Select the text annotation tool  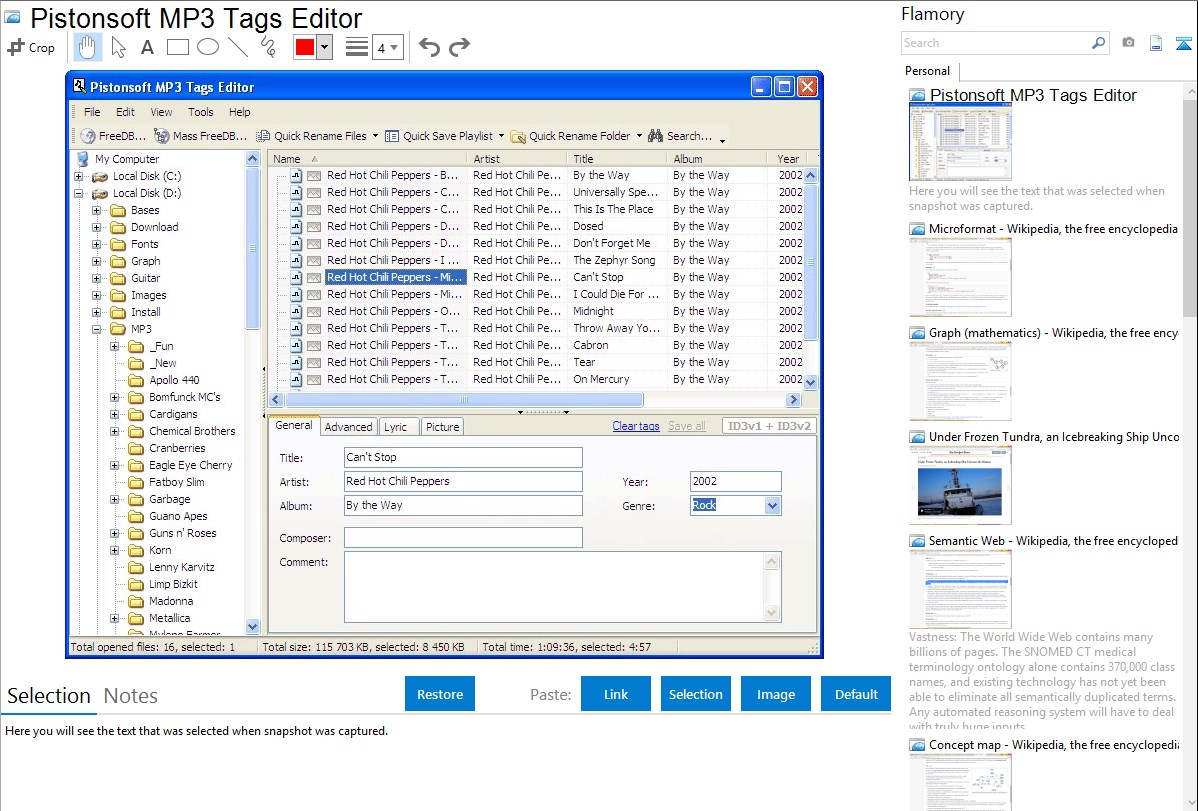click(147, 47)
